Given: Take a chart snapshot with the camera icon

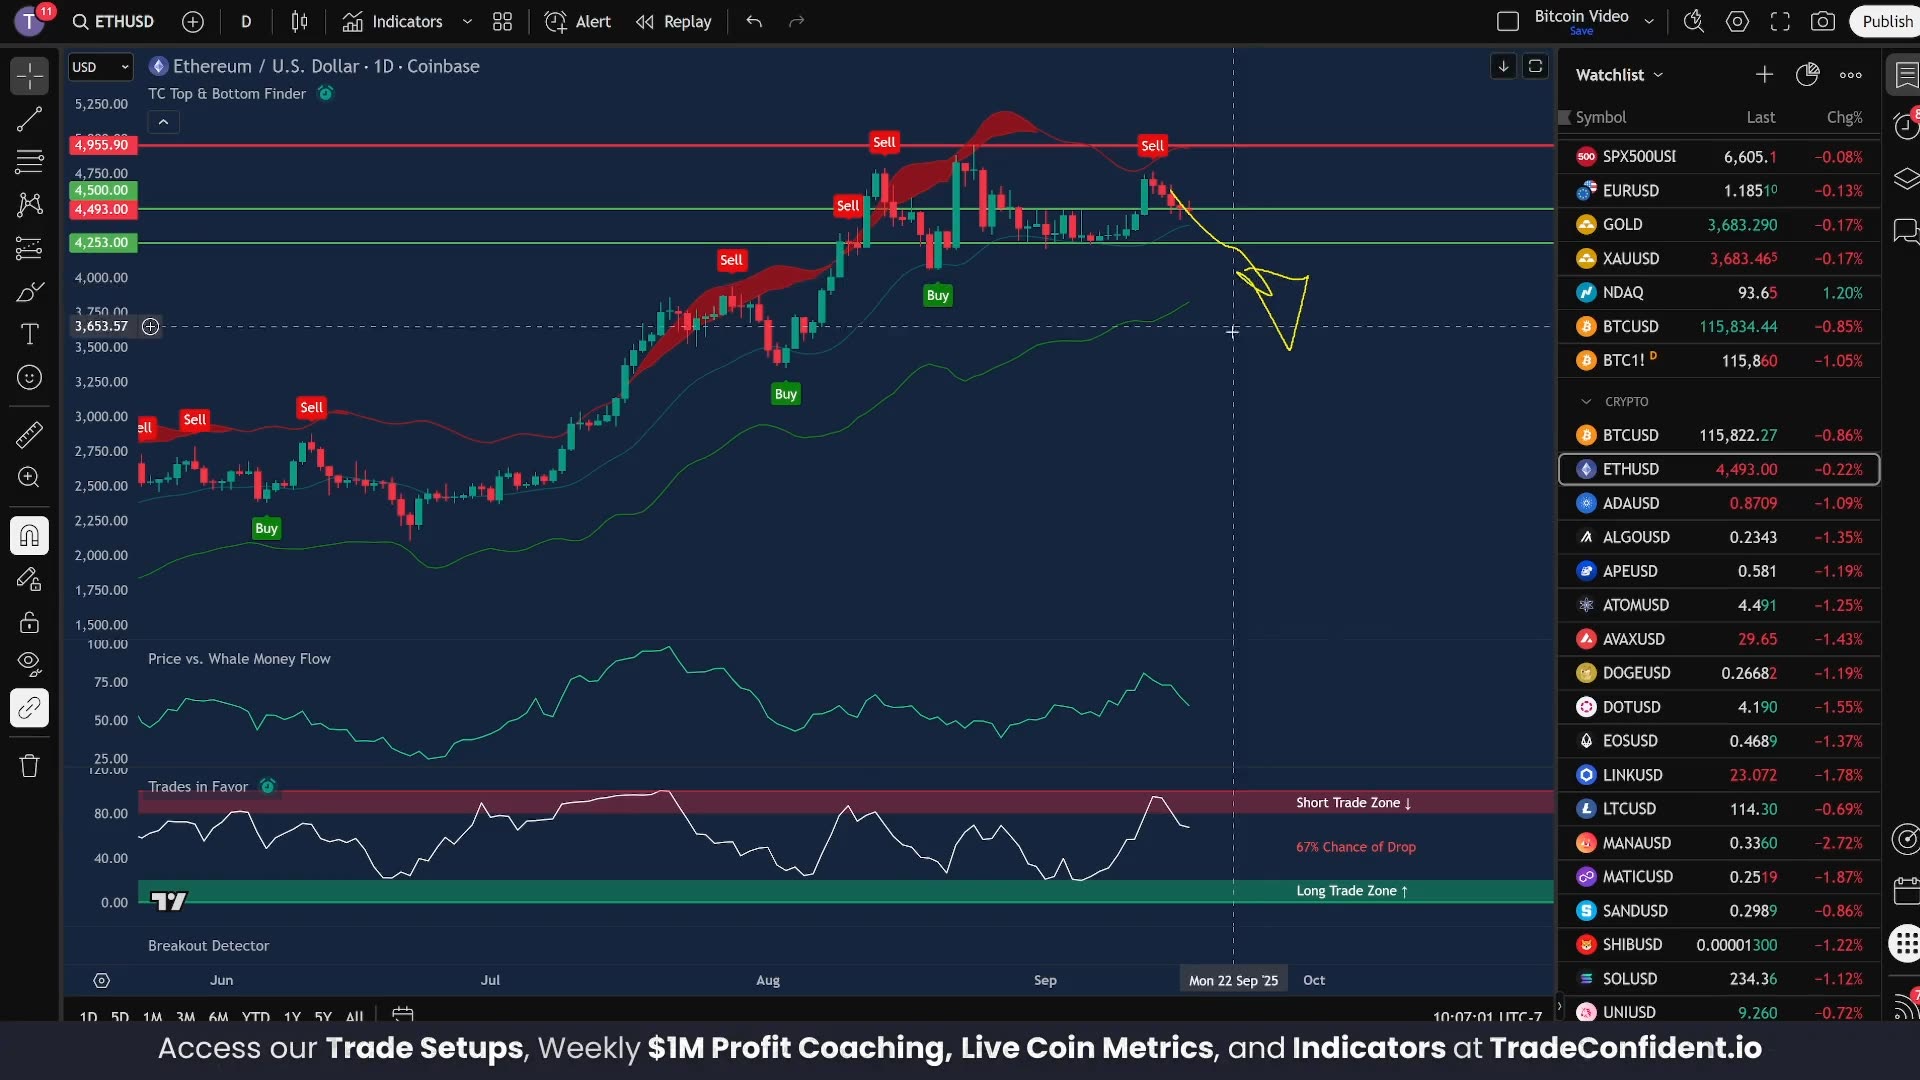Looking at the screenshot, I should [x=1823, y=21].
